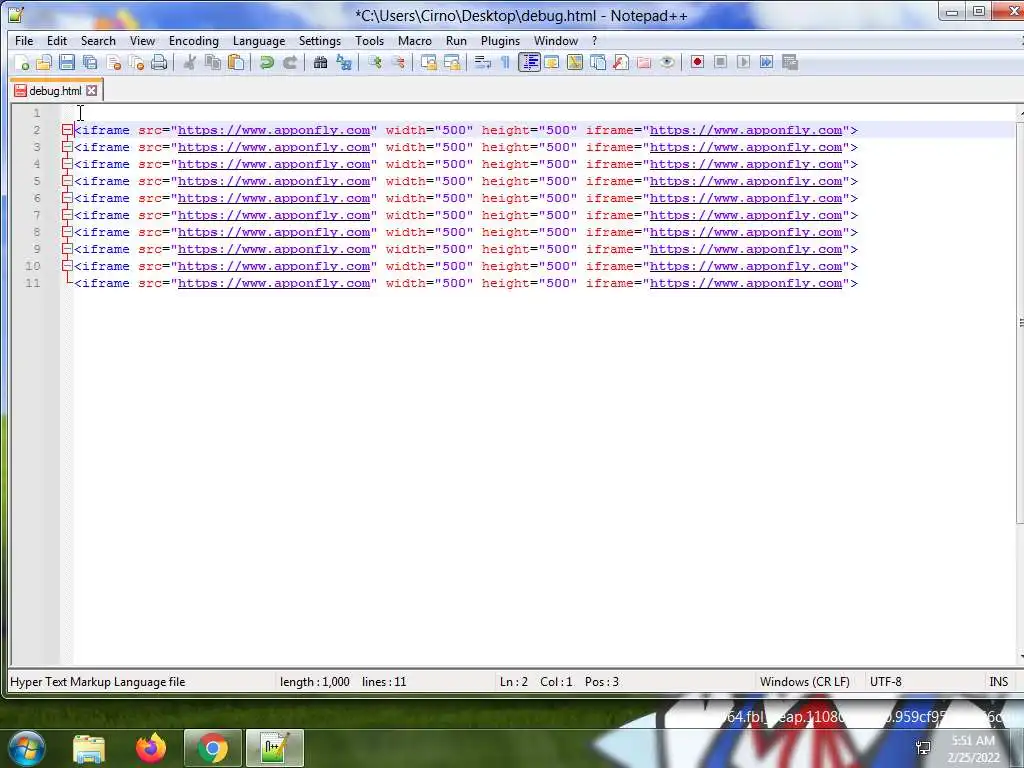Open Firefox from the taskbar
Screen dimensions: 1024x768
coord(151,748)
